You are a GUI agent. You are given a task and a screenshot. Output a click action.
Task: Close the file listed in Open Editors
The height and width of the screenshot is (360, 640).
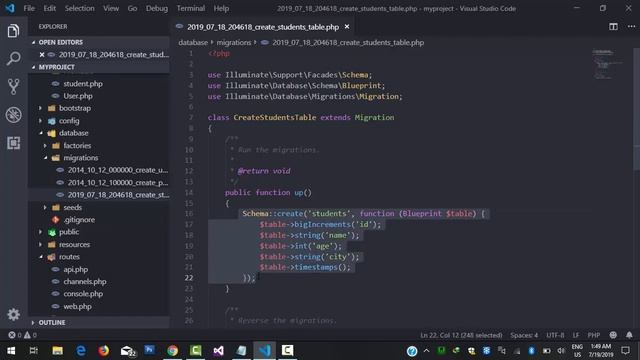[42, 54]
